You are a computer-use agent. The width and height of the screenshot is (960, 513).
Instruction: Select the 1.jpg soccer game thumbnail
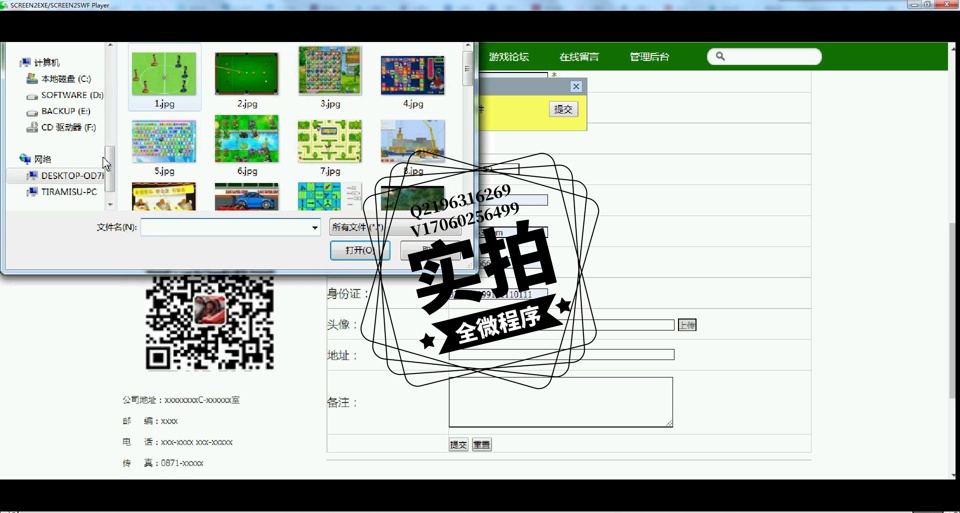pos(164,75)
